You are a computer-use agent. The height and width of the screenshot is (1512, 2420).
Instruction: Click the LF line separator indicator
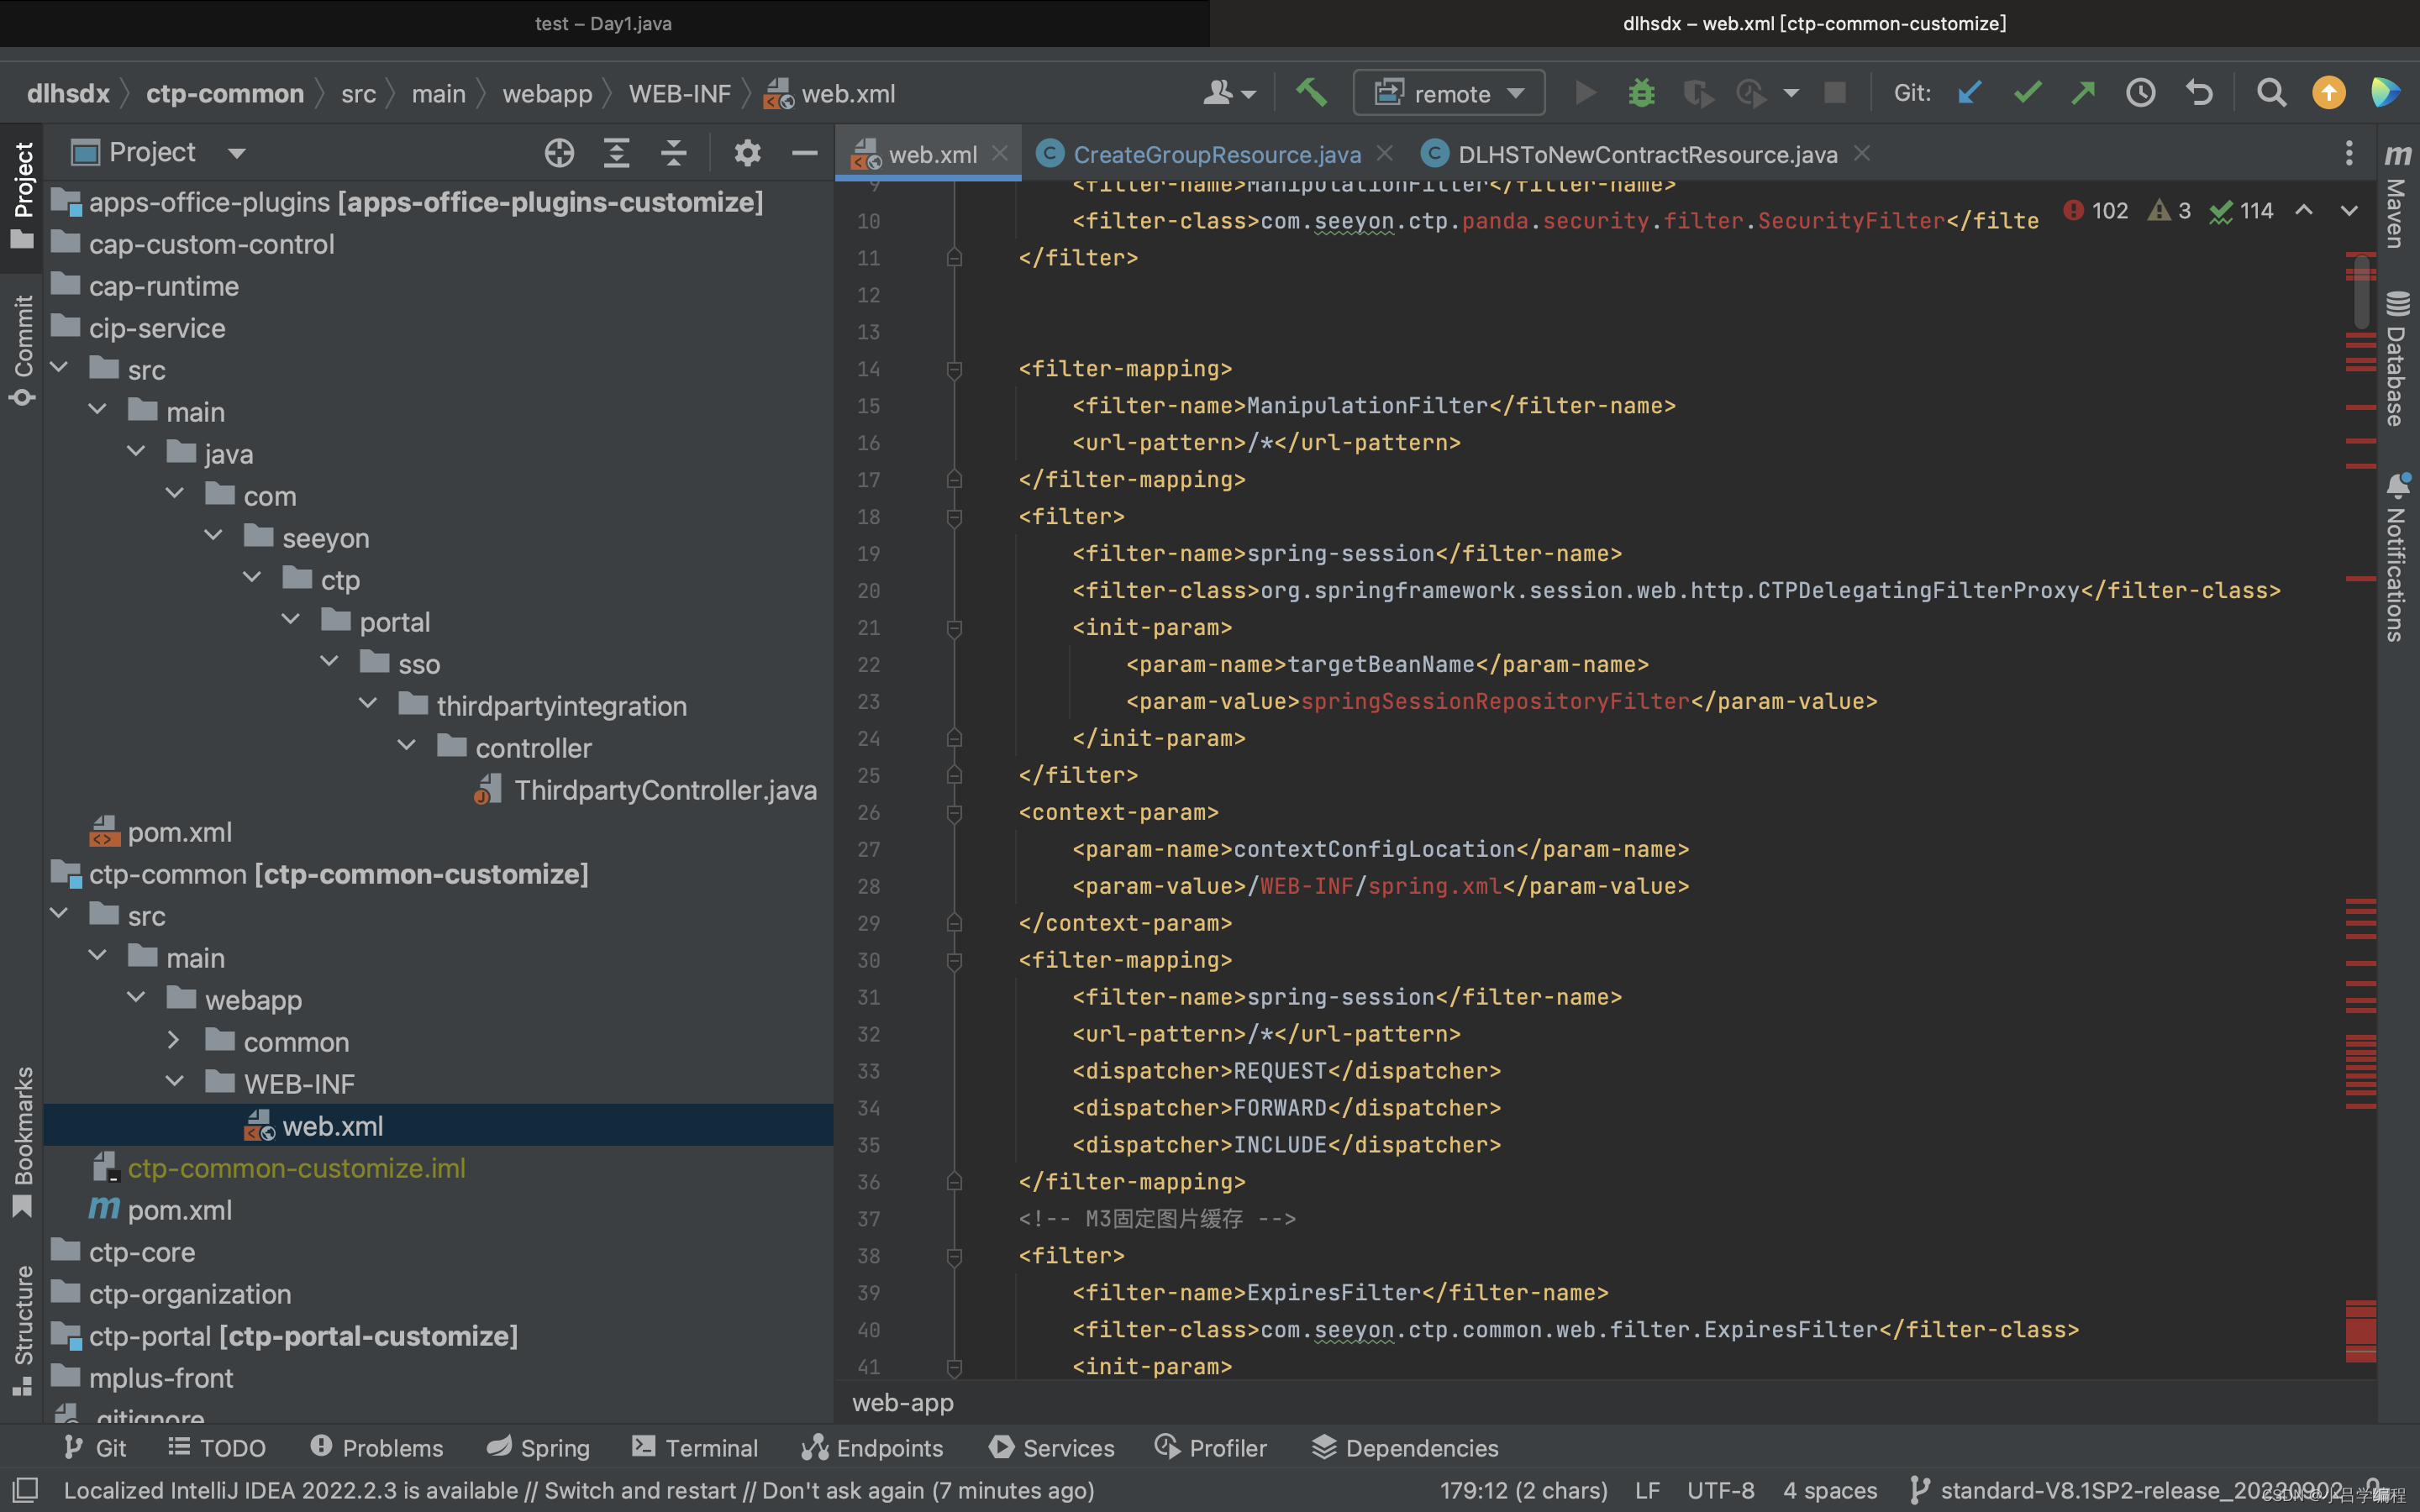[x=1647, y=1490]
